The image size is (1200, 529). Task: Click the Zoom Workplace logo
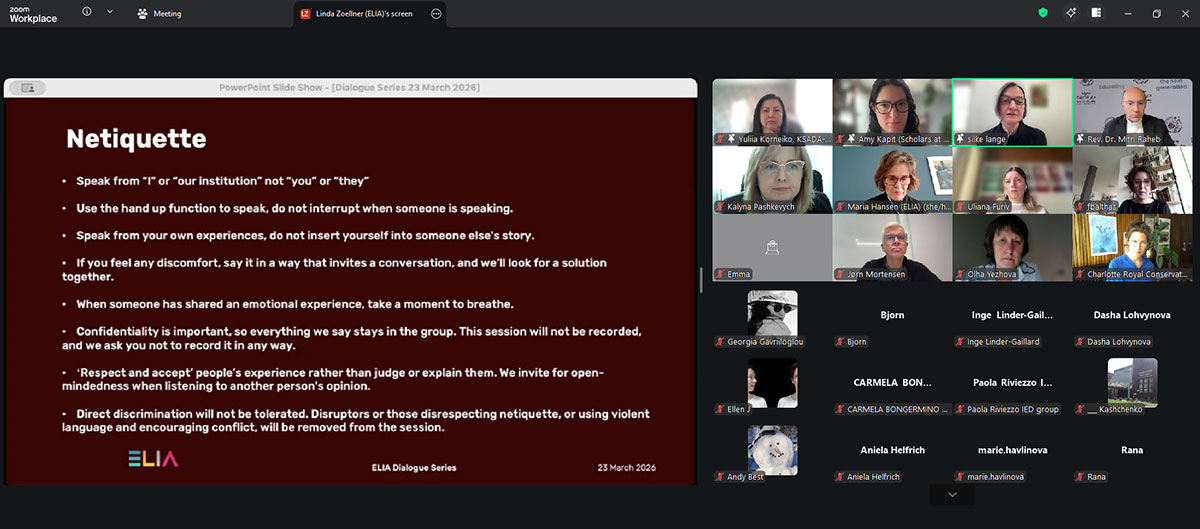[33, 13]
